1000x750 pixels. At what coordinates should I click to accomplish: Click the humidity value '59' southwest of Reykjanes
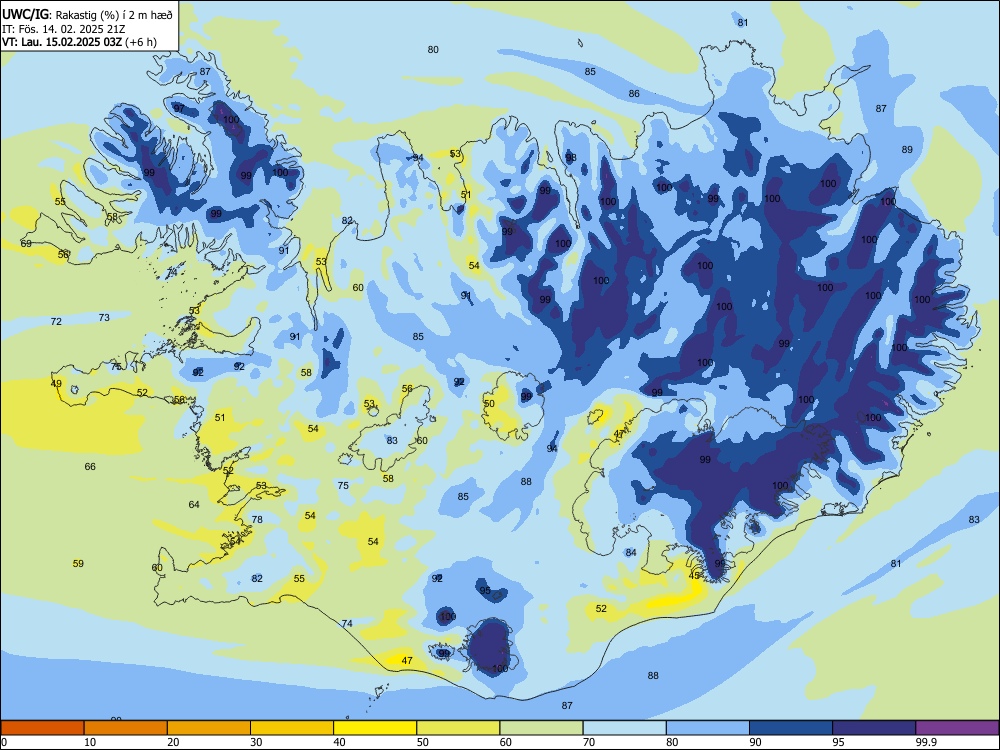[x=78, y=564]
